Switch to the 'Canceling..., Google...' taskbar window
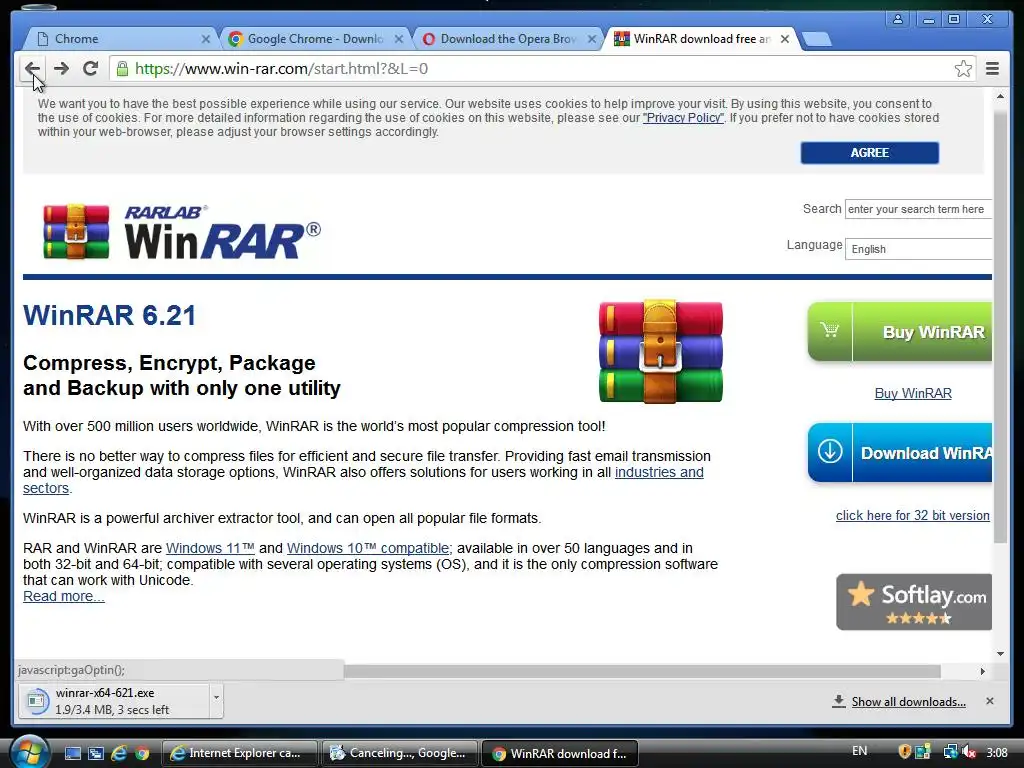This screenshot has width=1024, height=768. [399, 753]
